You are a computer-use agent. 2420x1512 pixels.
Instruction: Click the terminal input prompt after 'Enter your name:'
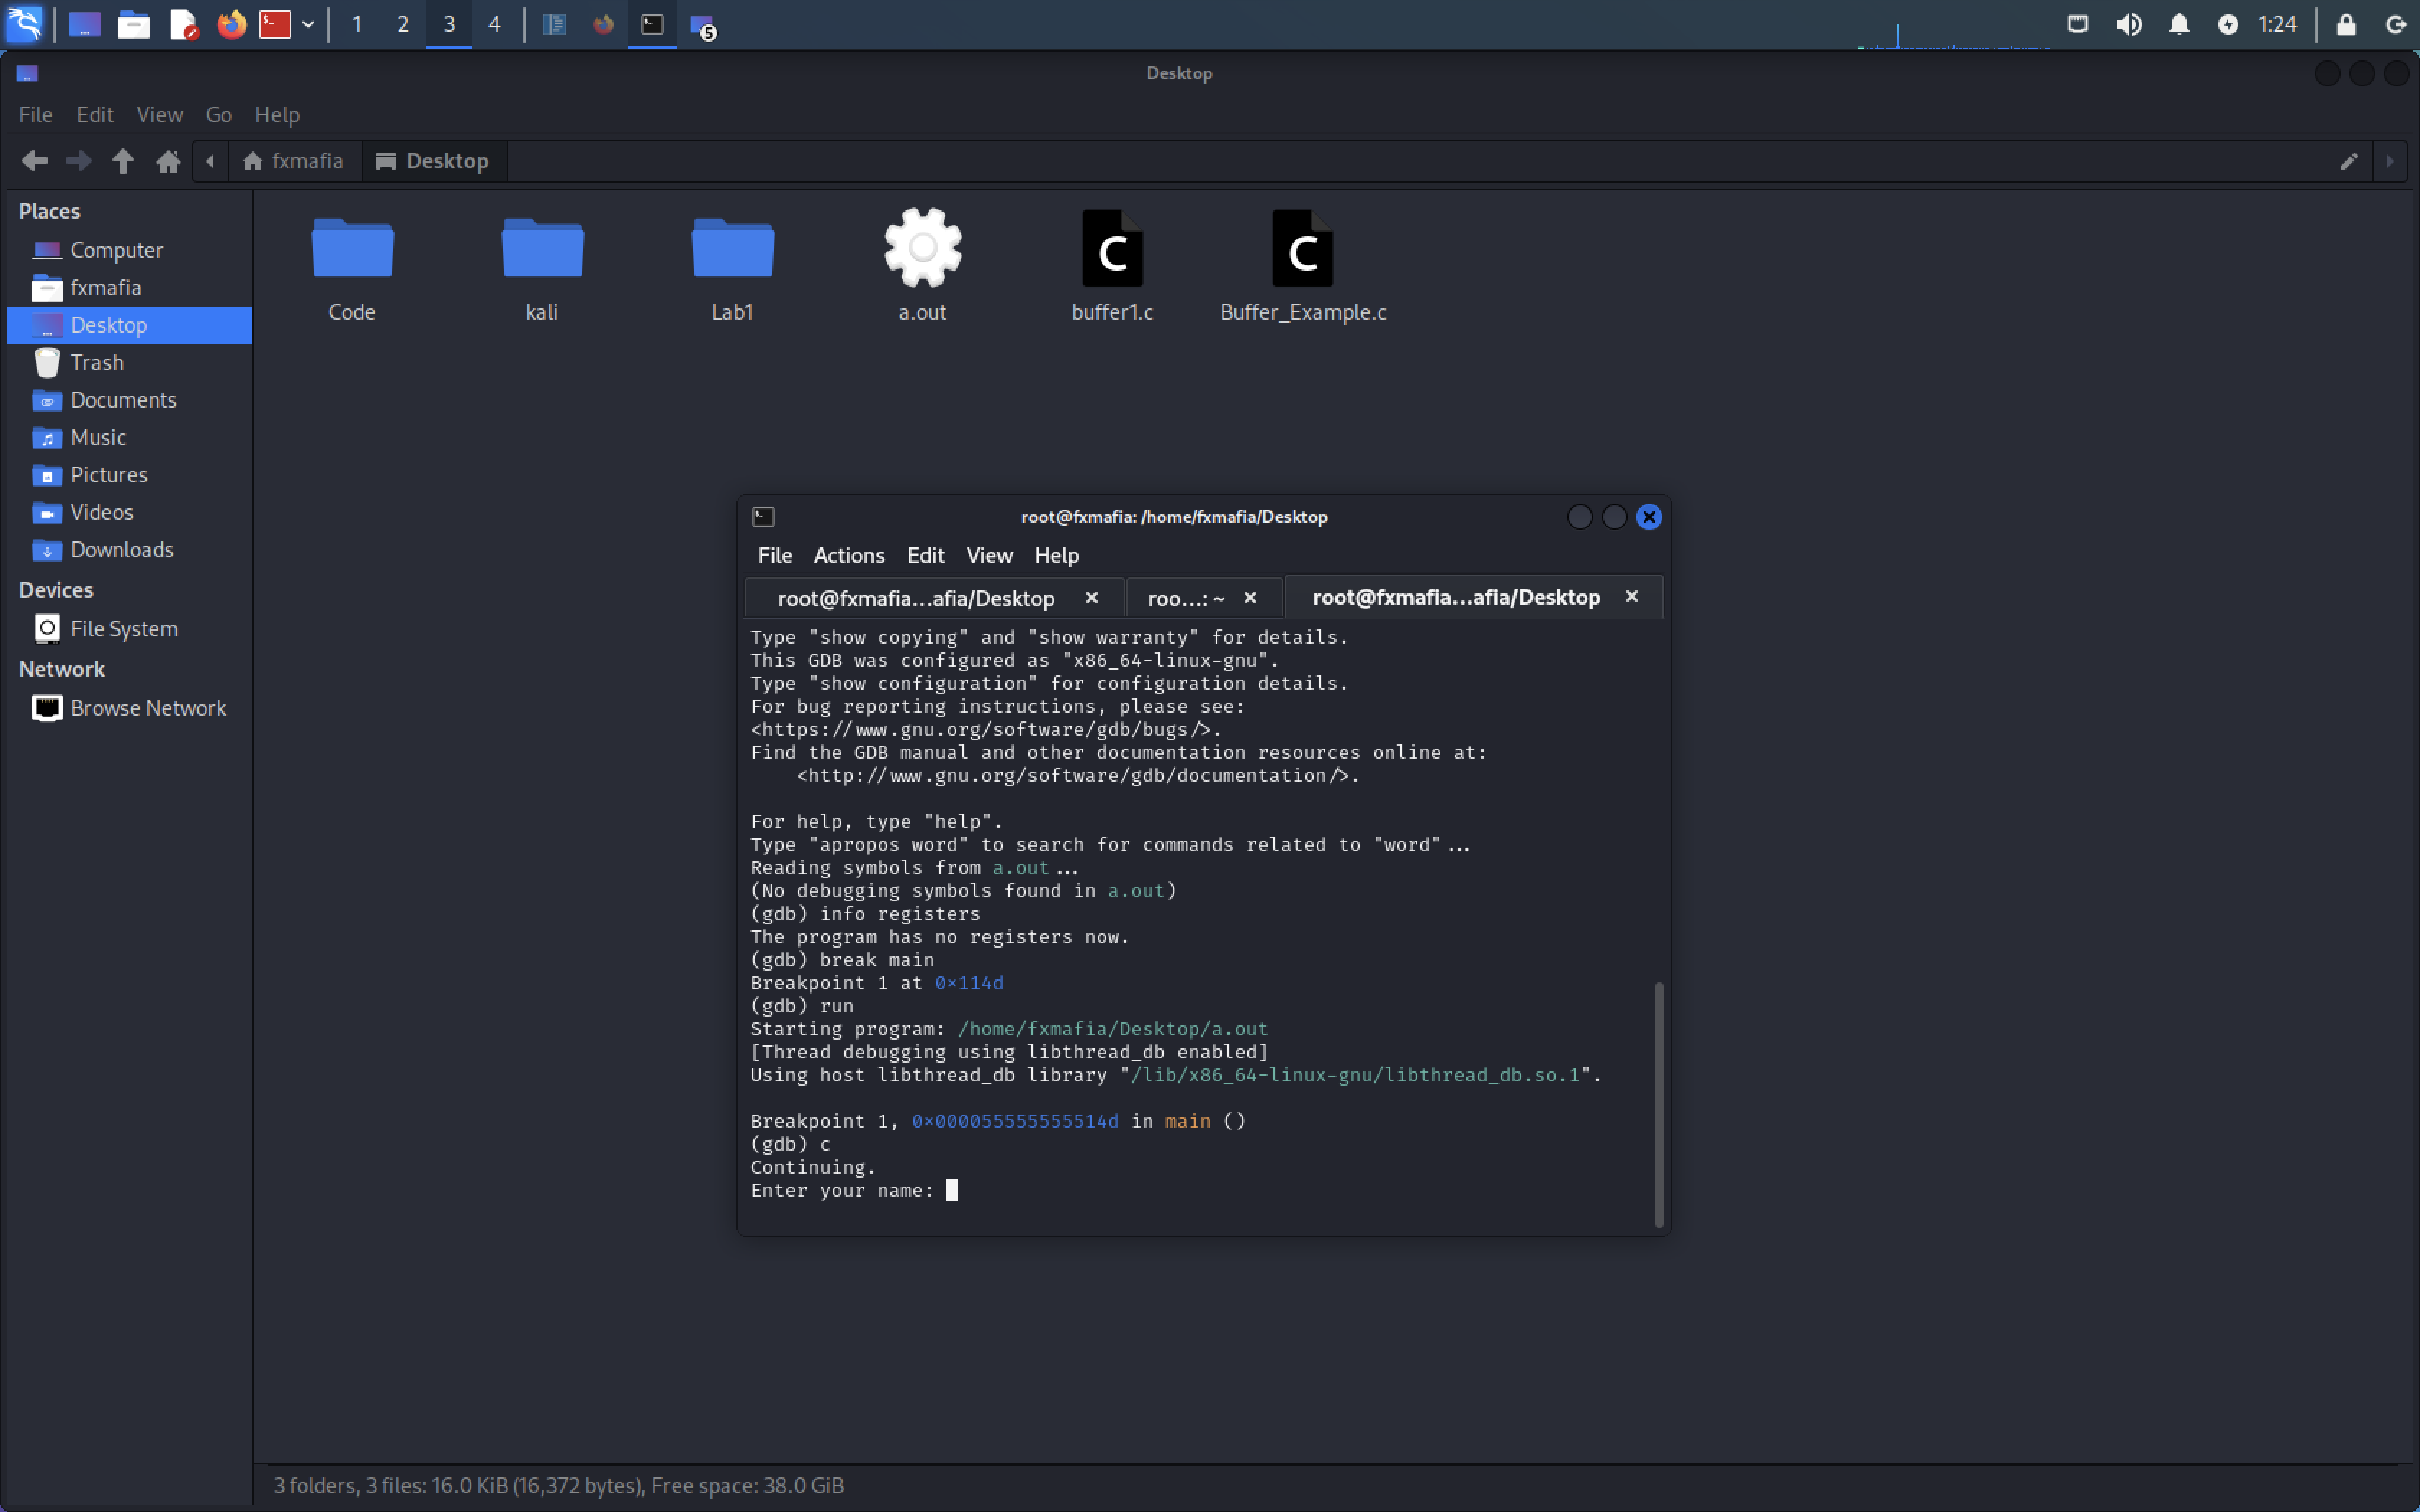(x=952, y=1190)
